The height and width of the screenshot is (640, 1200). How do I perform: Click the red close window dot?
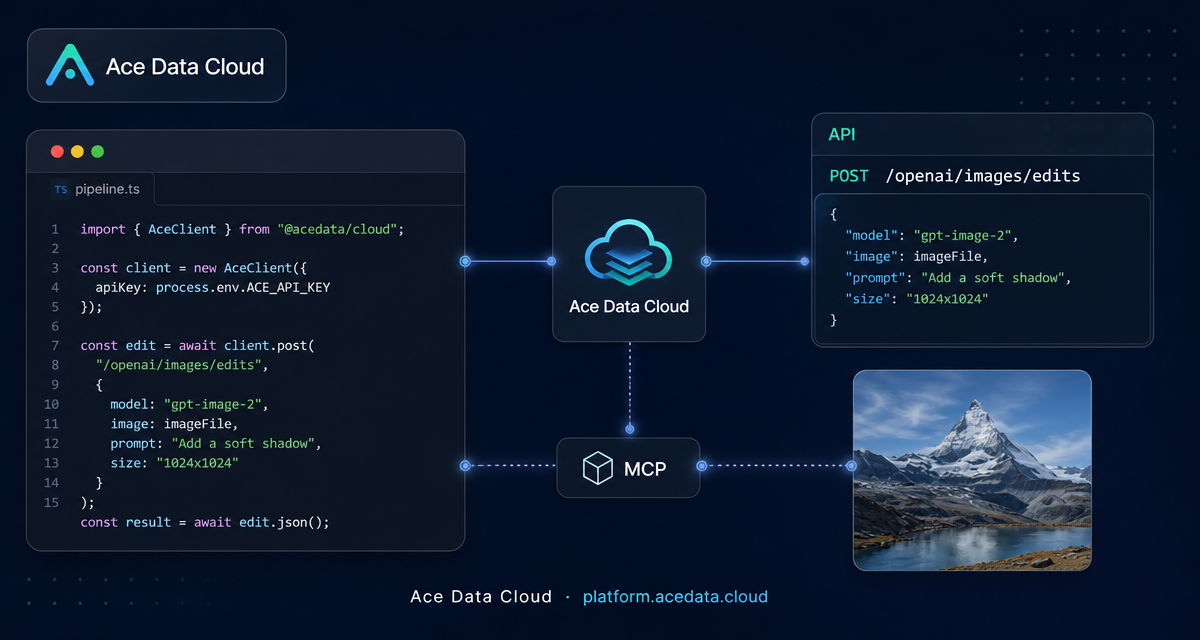click(57, 152)
